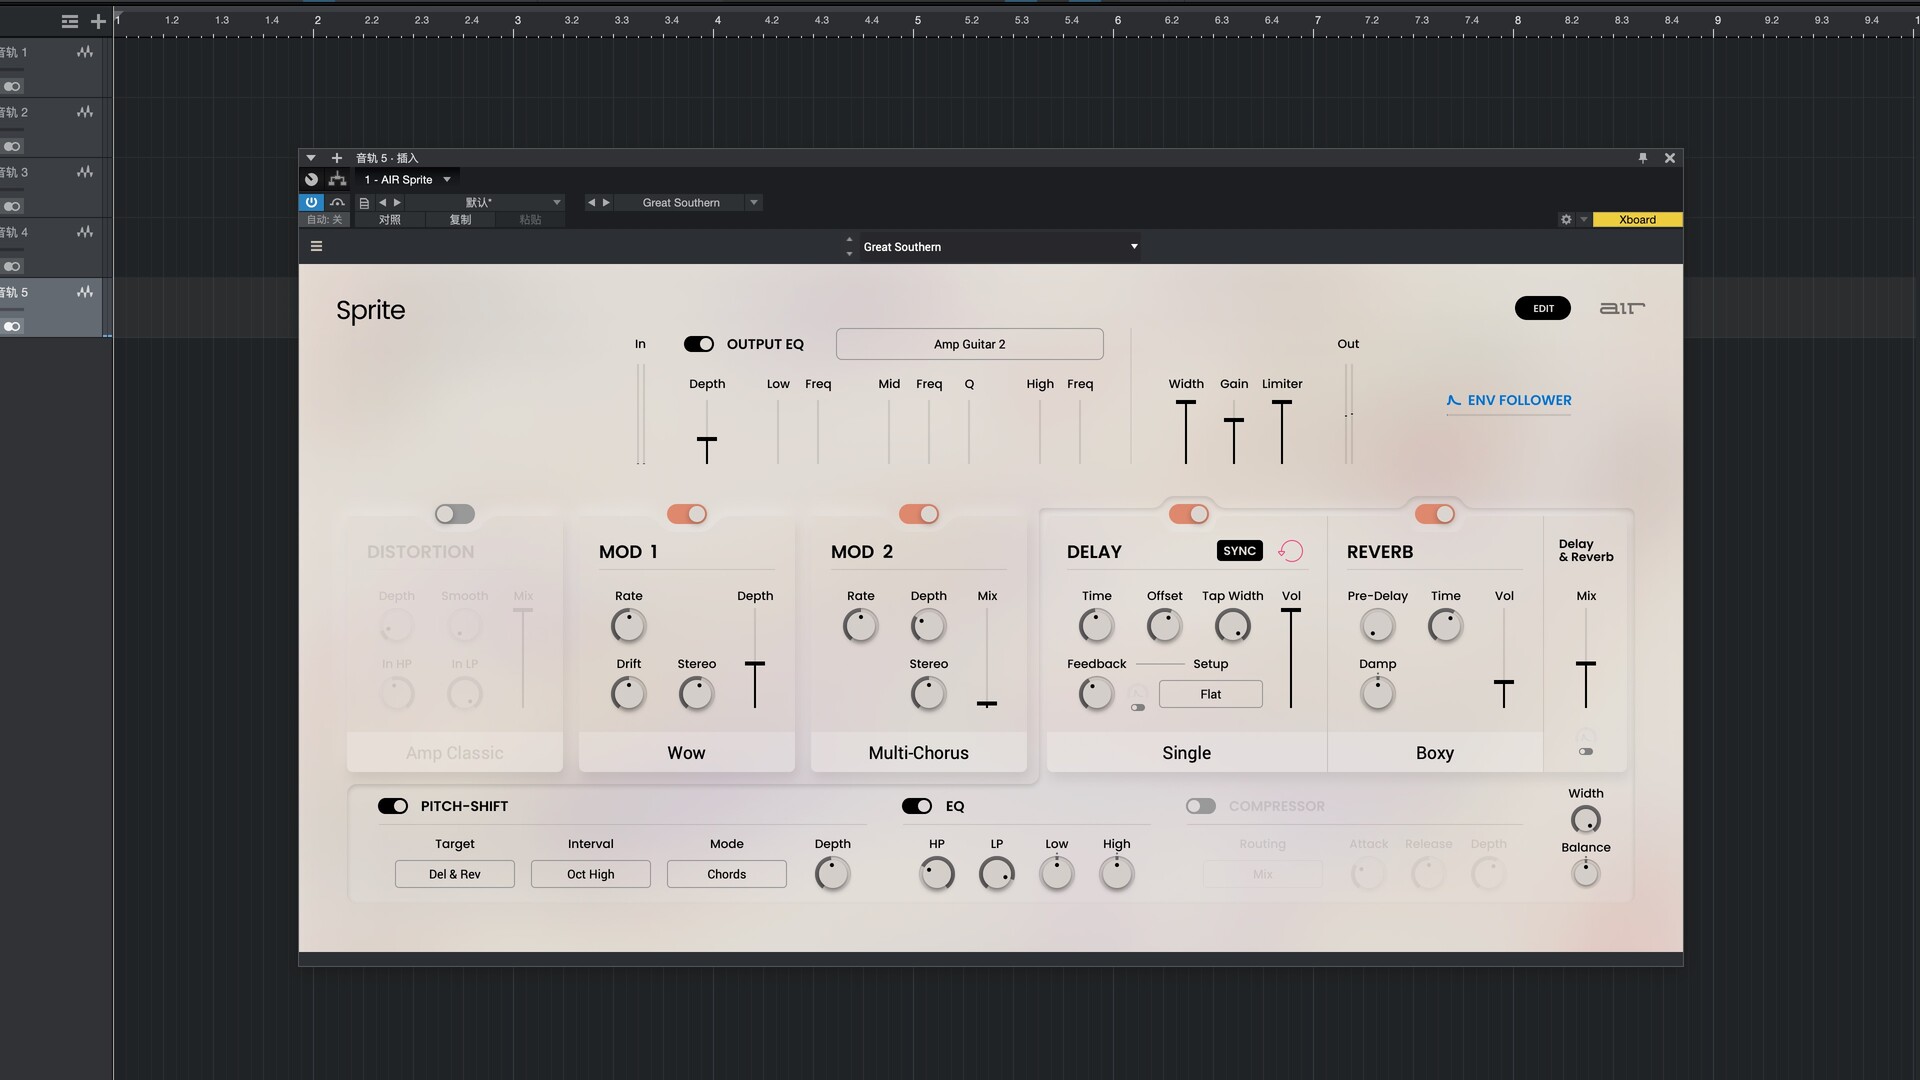
Task: Click the preset document icon beside arrows
Action: coord(364,203)
